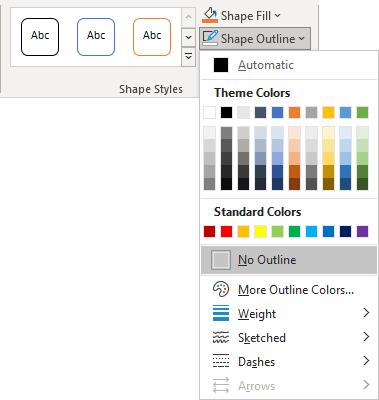379x400 pixels.
Task: Select the dark blue standard color
Action: (345, 231)
